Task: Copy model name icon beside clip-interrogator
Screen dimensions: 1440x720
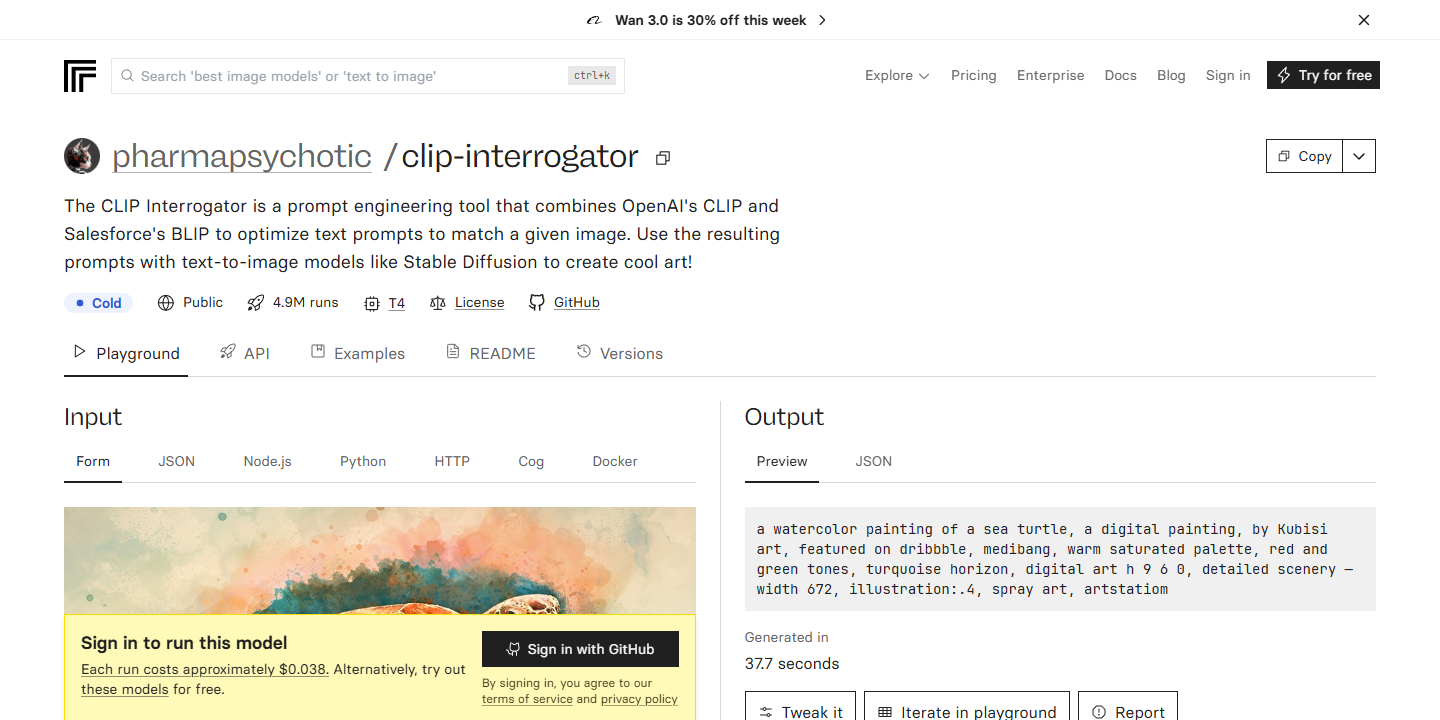Action: pyautogui.click(x=662, y=158)
